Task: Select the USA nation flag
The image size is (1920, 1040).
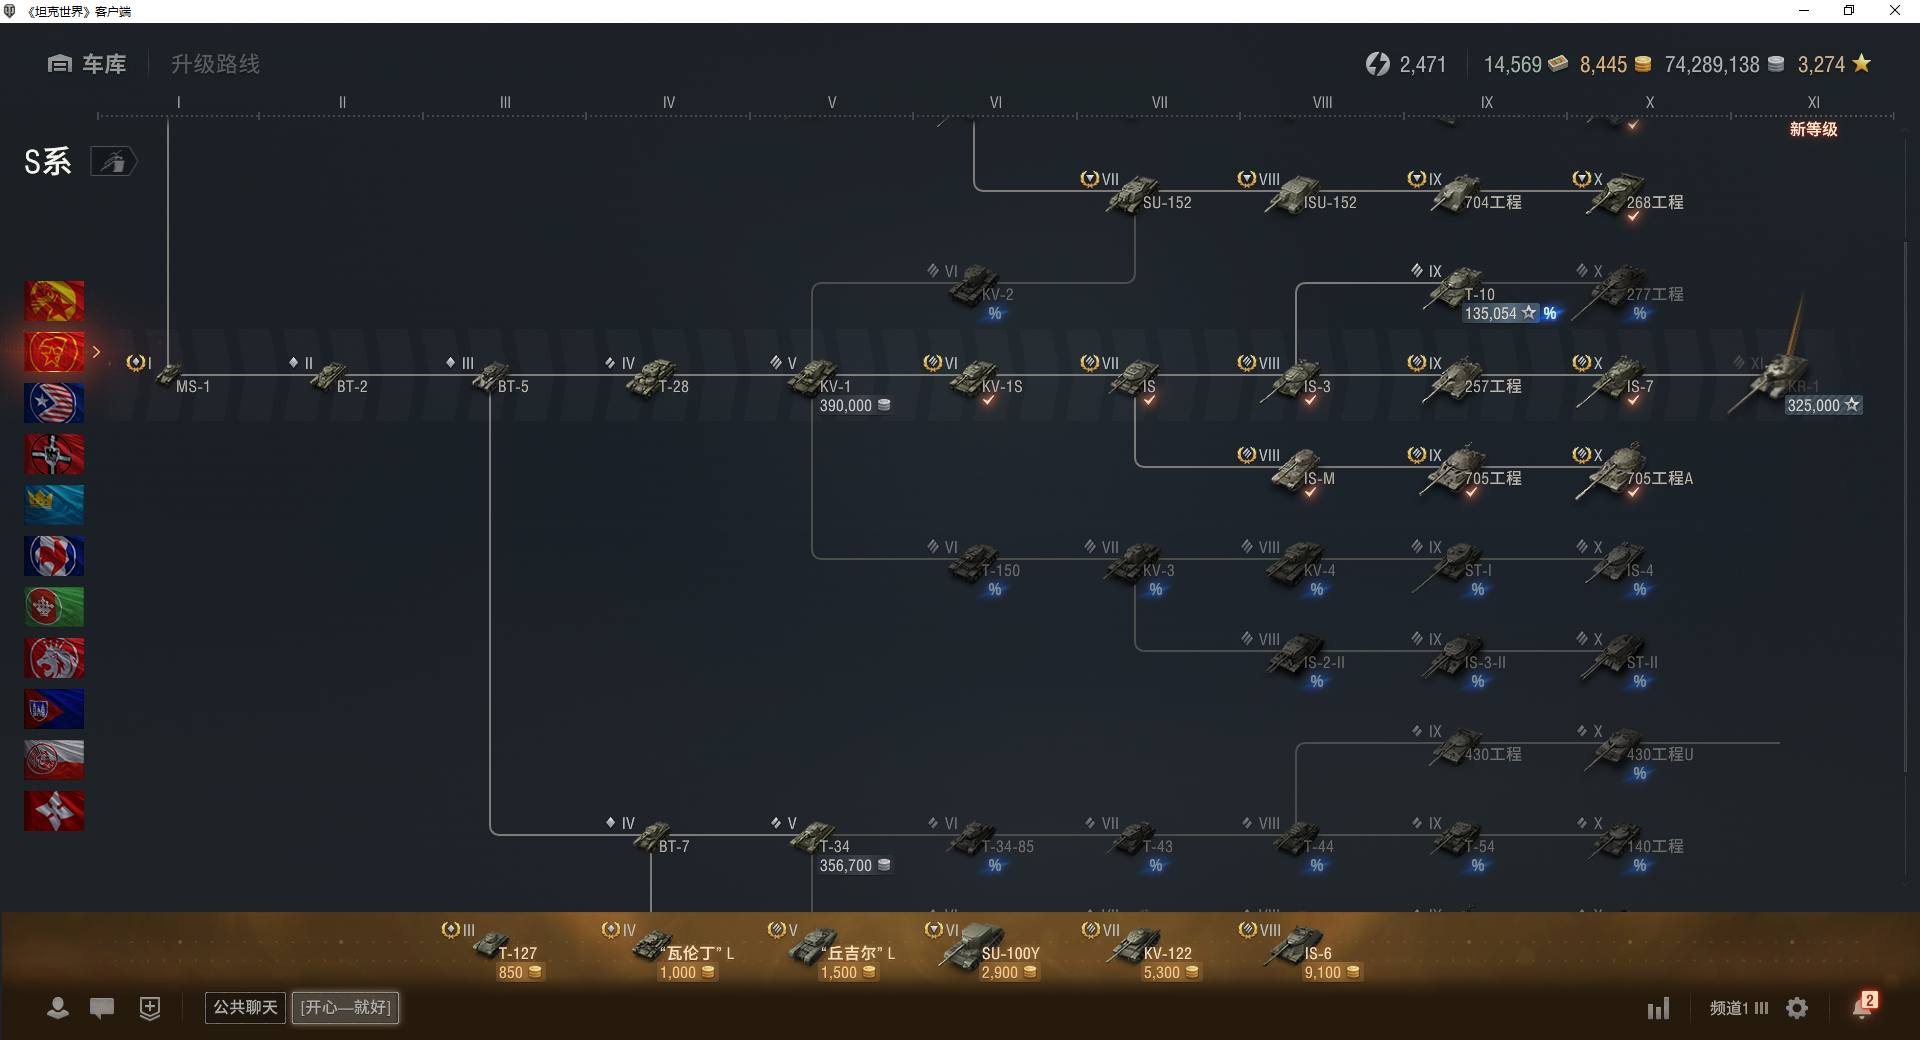Action: click(54, 403)
